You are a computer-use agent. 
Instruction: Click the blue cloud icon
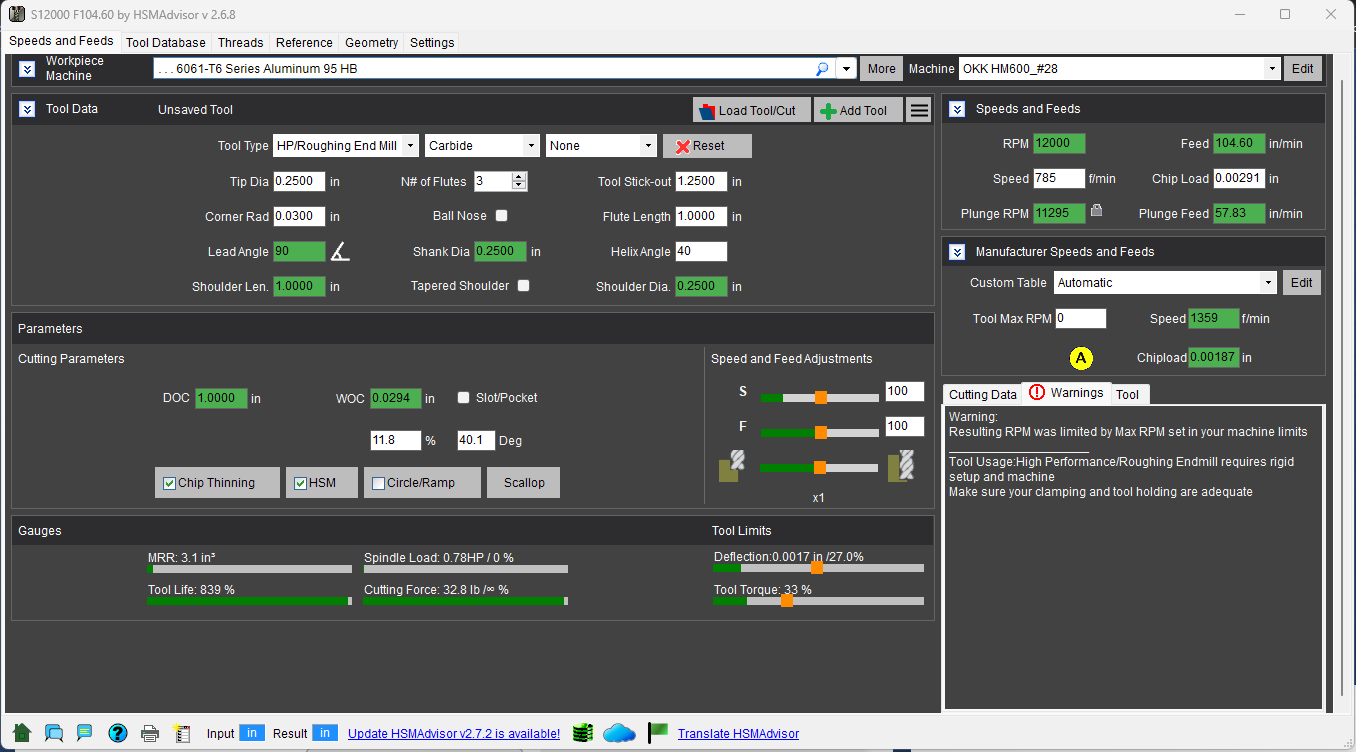coord(619,733)
